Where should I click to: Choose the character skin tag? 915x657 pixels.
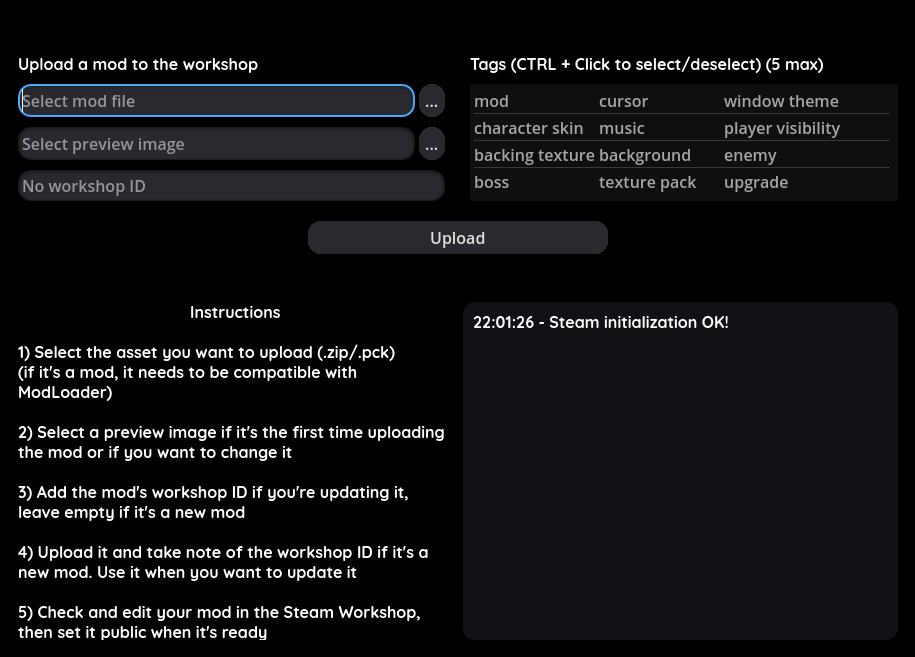528,128
